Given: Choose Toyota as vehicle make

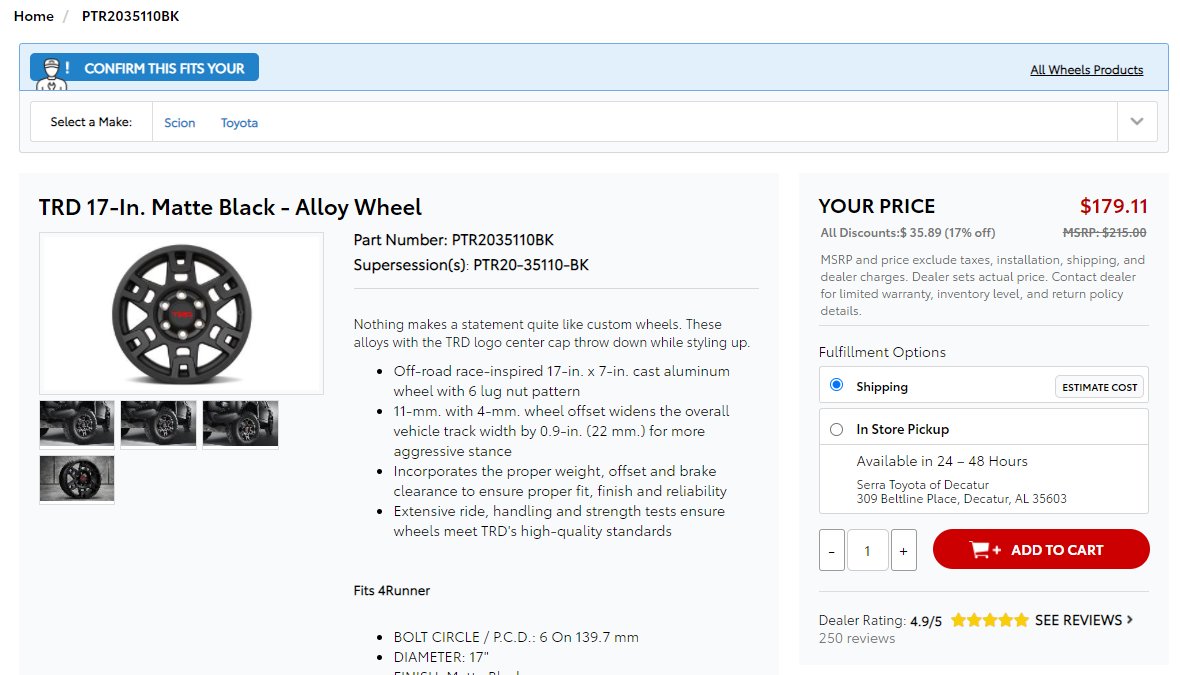Looking at the screenshot, I should [239, 123].
